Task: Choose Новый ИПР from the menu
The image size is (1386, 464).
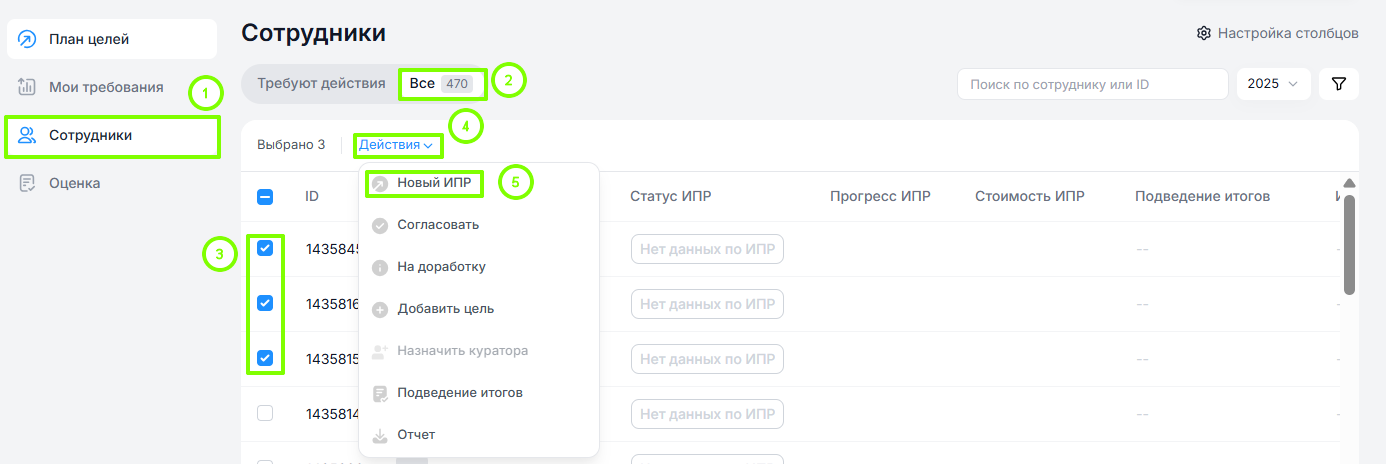Action: coord(434,183)
